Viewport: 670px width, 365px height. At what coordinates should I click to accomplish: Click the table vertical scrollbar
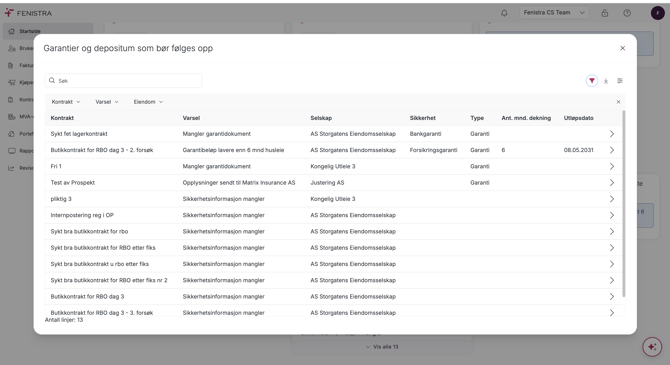tap(623, 203)
